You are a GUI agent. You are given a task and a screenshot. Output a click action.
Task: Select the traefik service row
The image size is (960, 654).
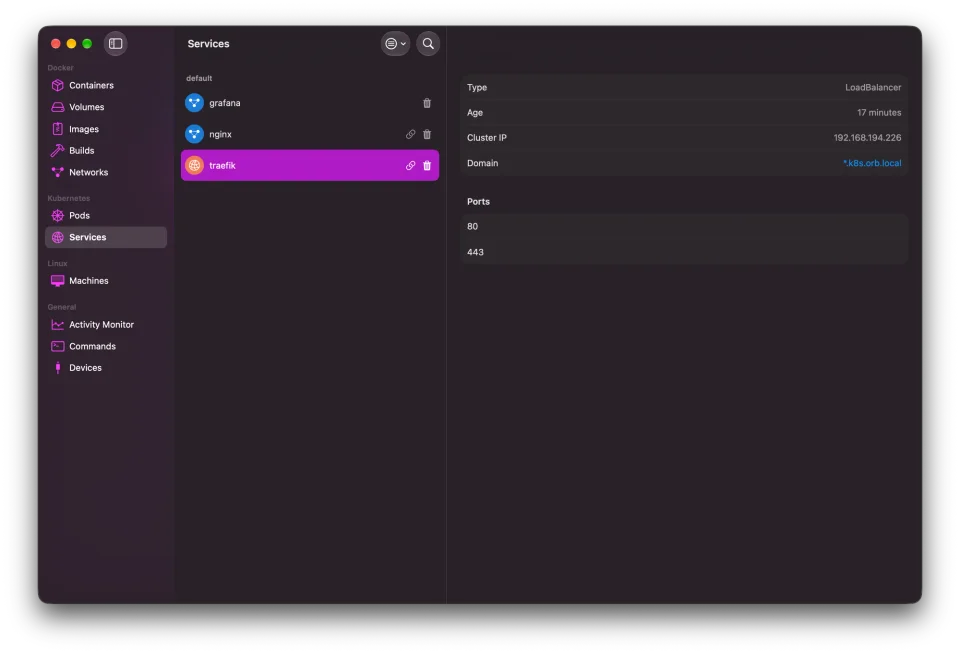tap(310, 165)
